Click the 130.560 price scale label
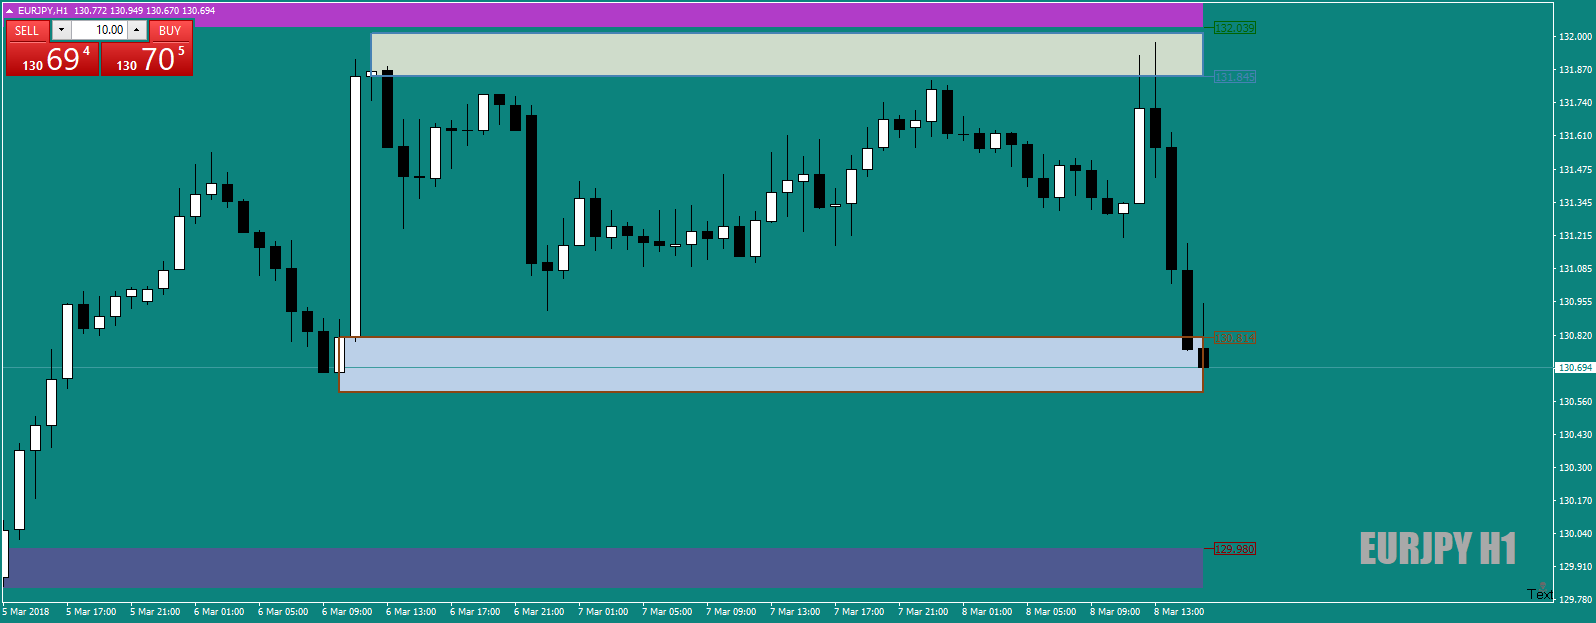Screen dimensions: 1596x623 coord(1575,402)
